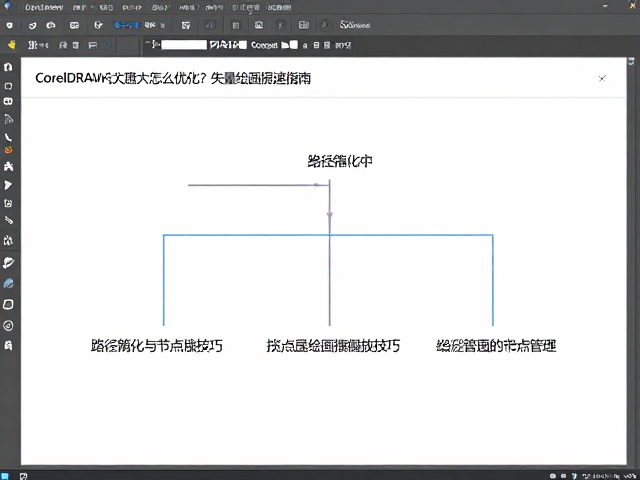Viewport: 640px width, 480px height.
Task: Click the top node label of the diagram
Action: (340, 161)
